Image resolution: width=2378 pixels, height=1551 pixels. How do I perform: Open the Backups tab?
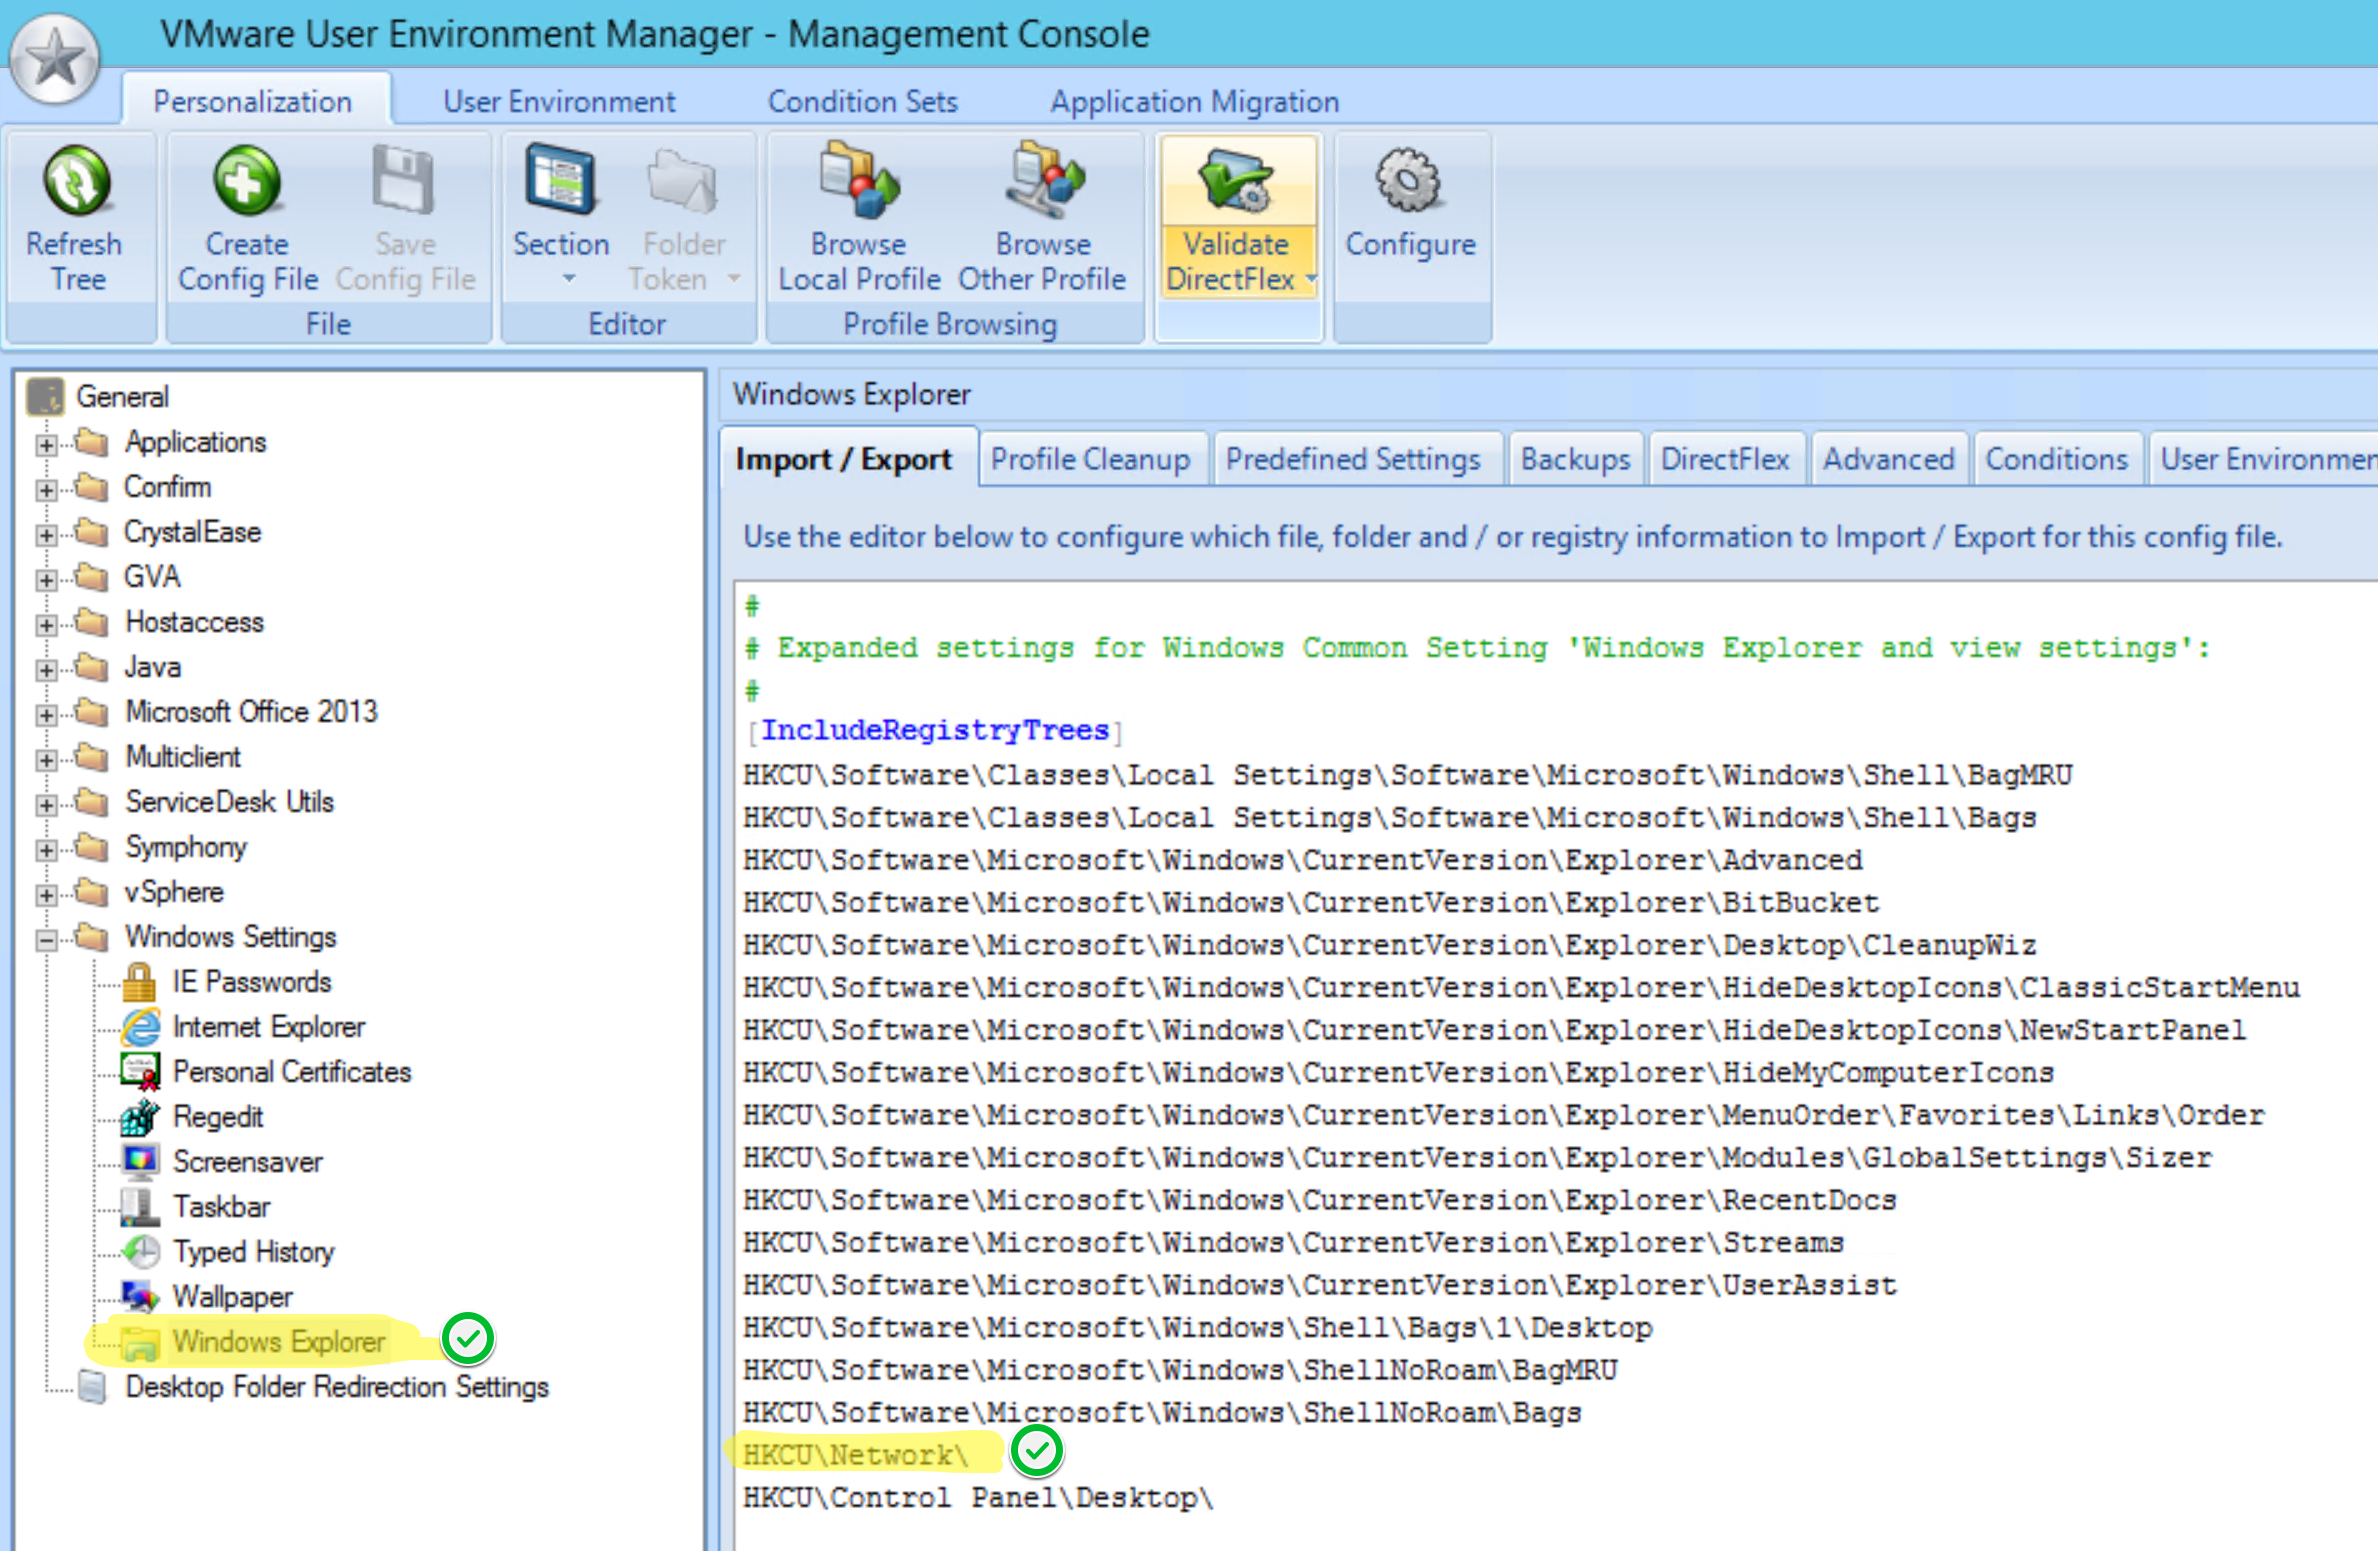click(x=1575, y=459)
